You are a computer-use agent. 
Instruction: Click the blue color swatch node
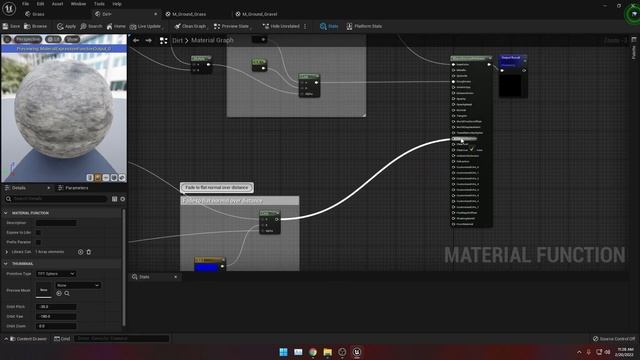206,267
